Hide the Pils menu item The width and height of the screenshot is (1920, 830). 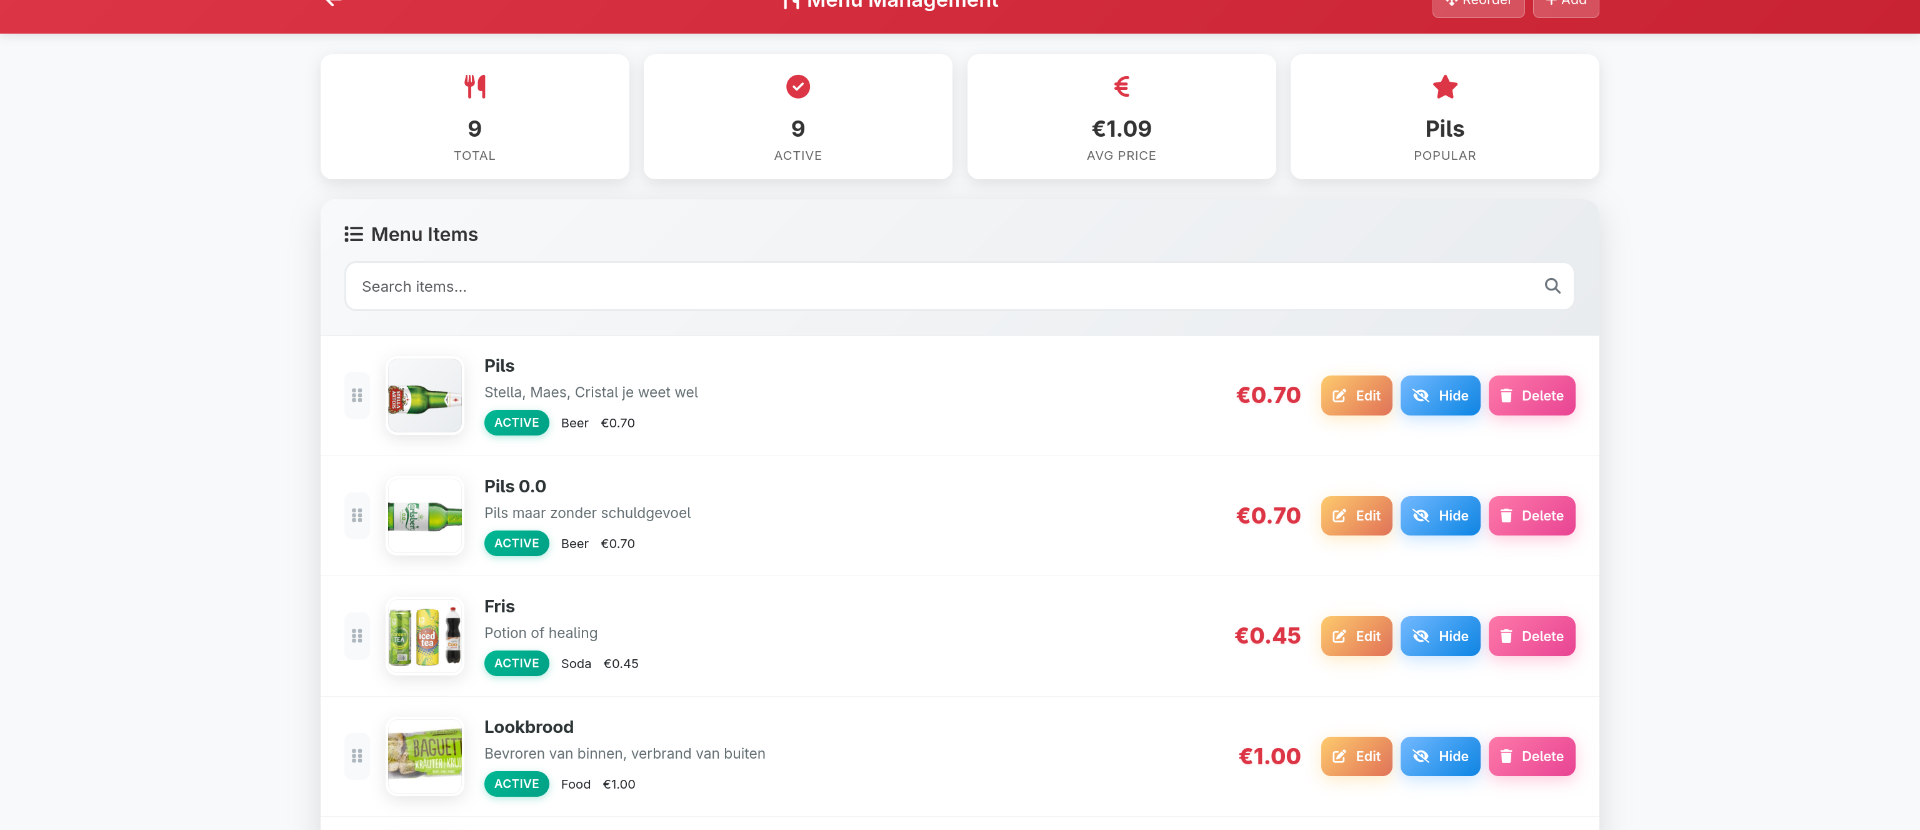[x=1440, y=395]
